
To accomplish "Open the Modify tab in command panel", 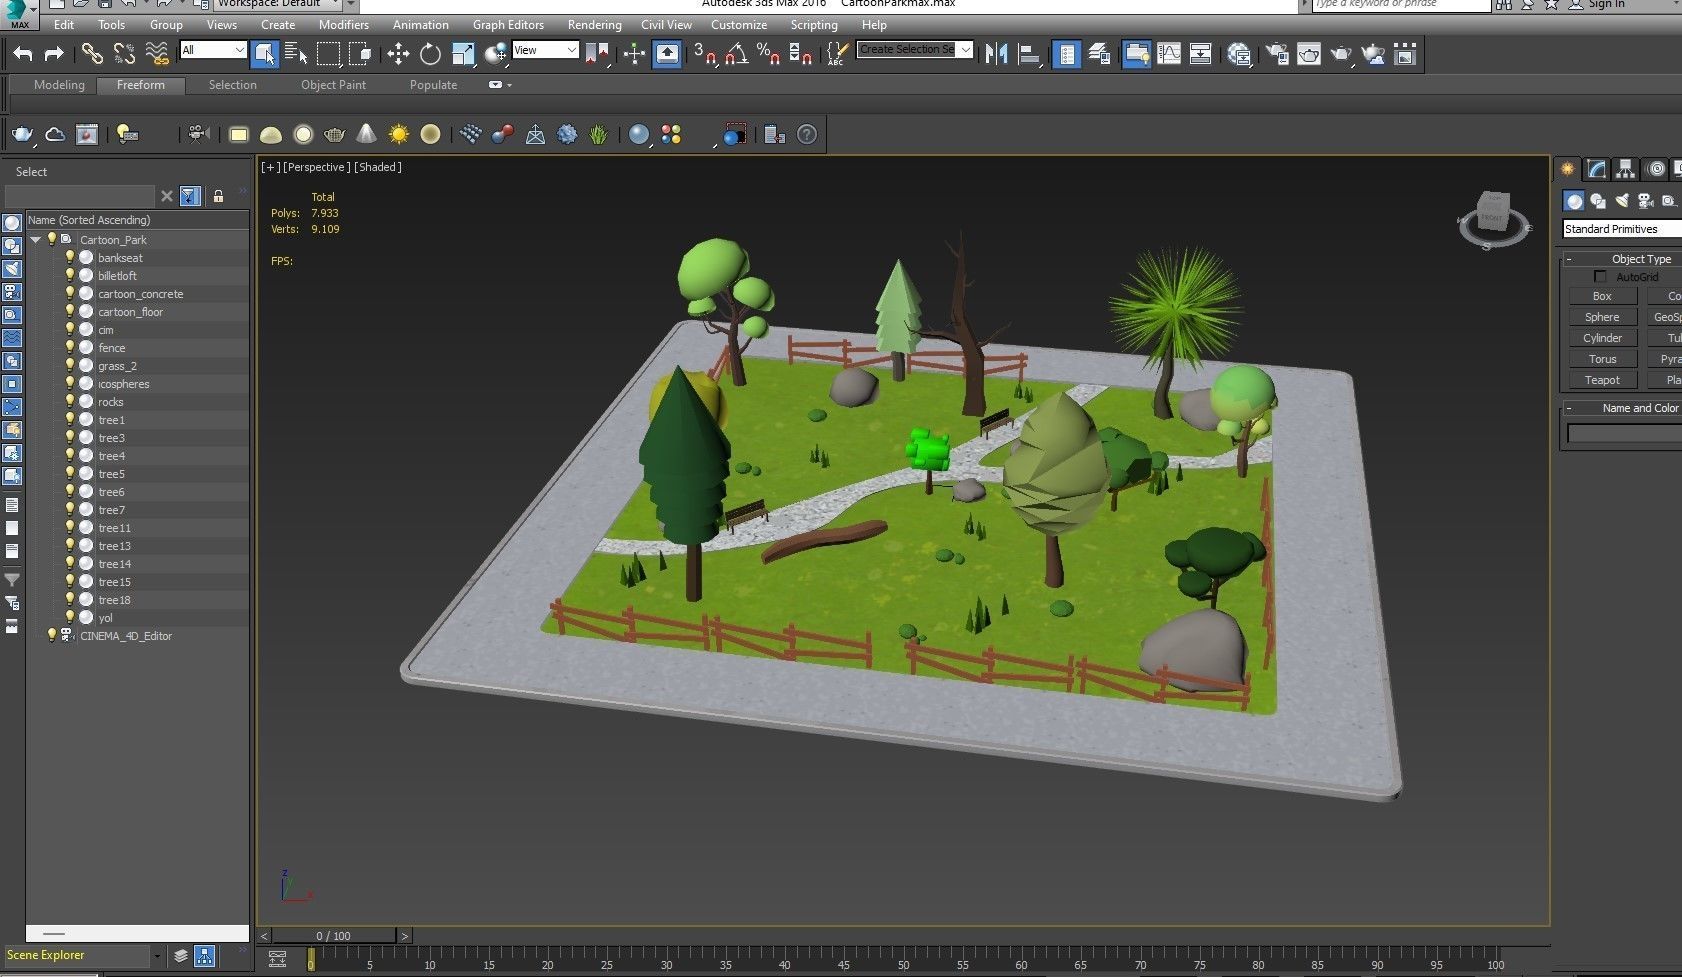I will (1597, 169).
